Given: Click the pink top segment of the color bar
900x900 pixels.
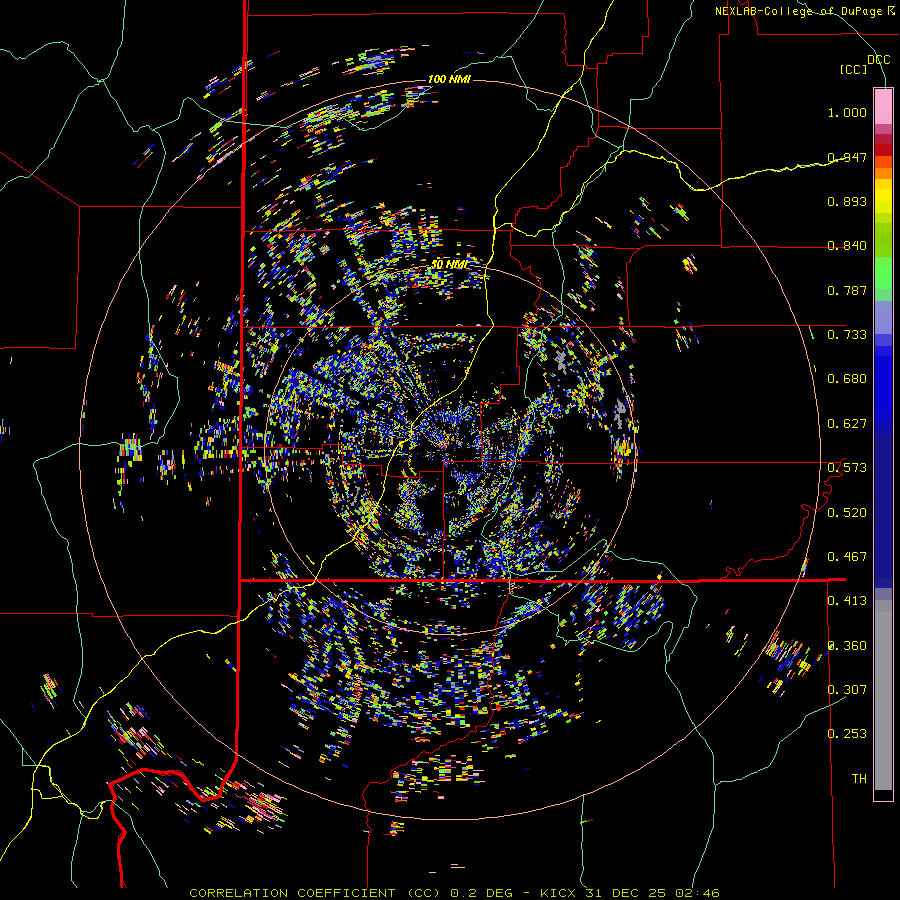Looking at the screenshot, I should click(883, 106).
